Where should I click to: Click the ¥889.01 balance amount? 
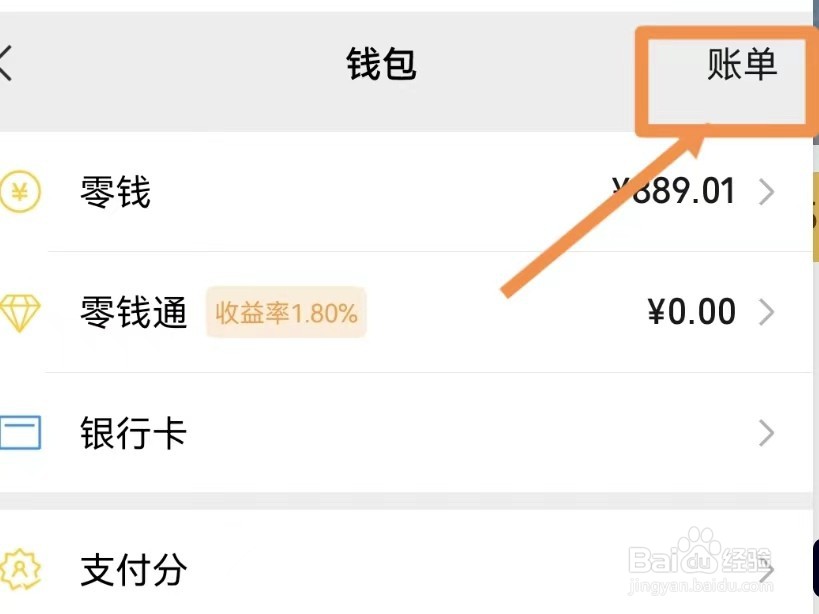tap(674, 191)
